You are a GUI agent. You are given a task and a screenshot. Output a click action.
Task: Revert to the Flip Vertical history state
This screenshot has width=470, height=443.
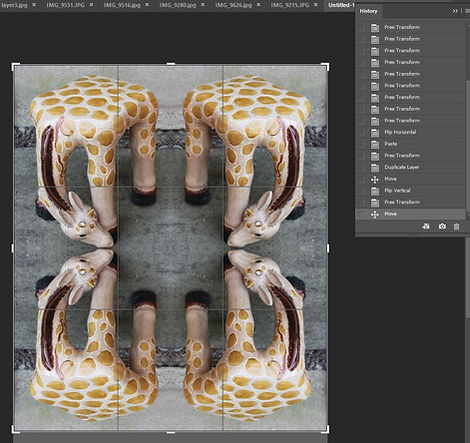point(411,191)
